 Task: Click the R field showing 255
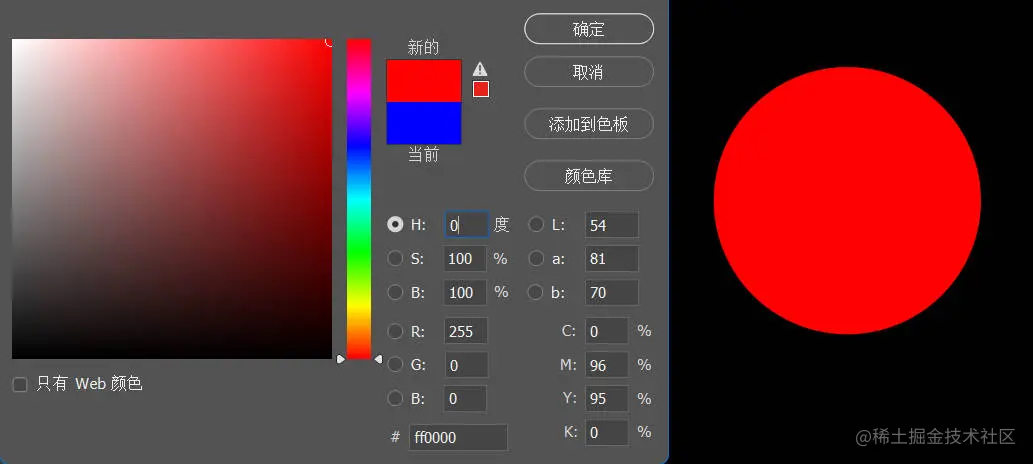466,331
